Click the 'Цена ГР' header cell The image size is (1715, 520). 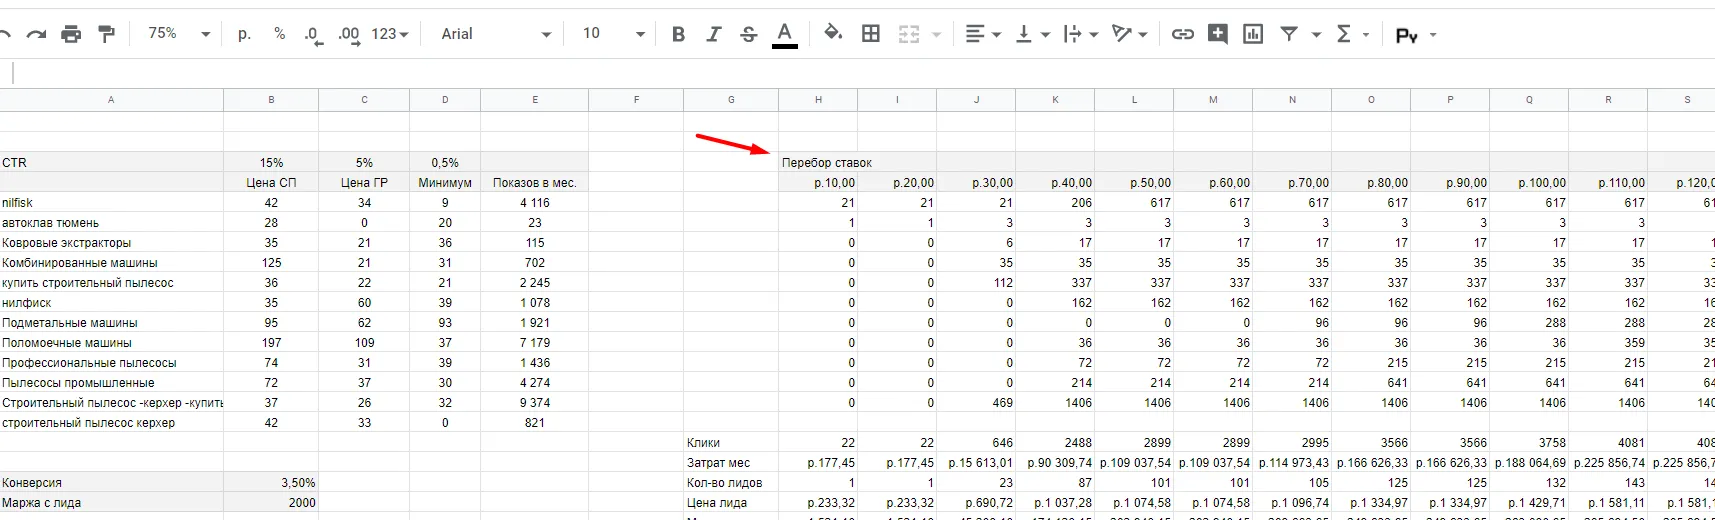364,182
